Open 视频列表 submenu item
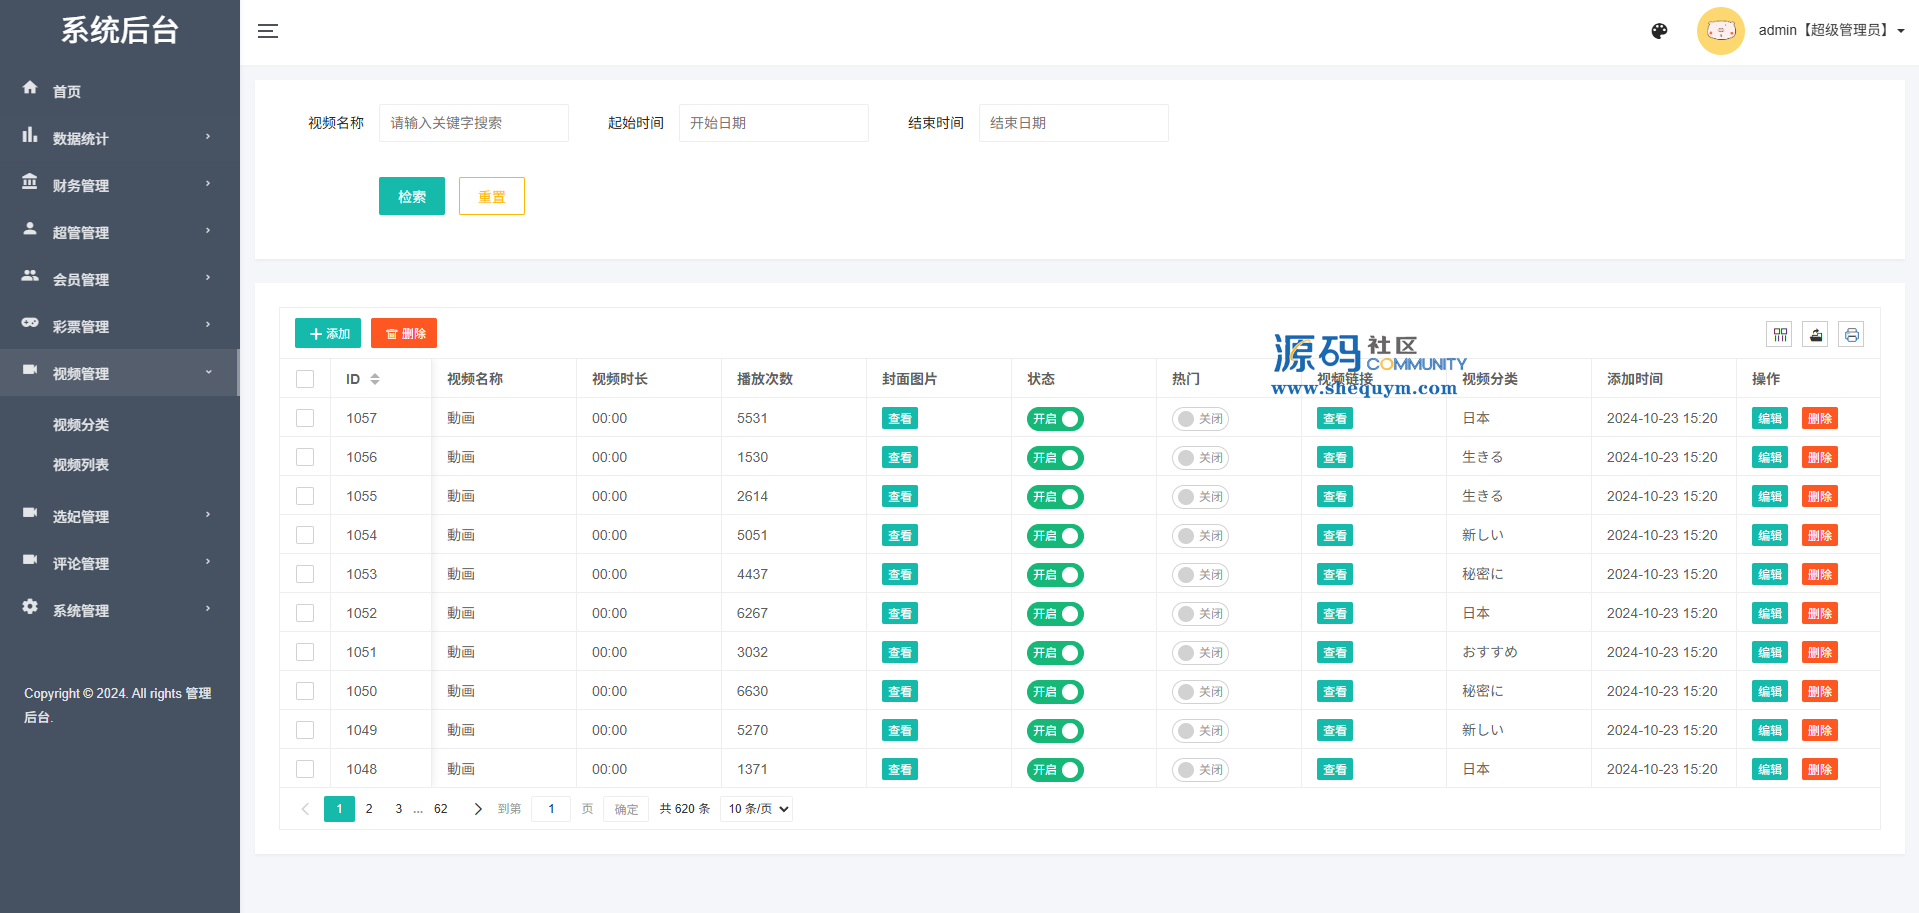This screenshot has width=1919, height=913. click(81, 465)
